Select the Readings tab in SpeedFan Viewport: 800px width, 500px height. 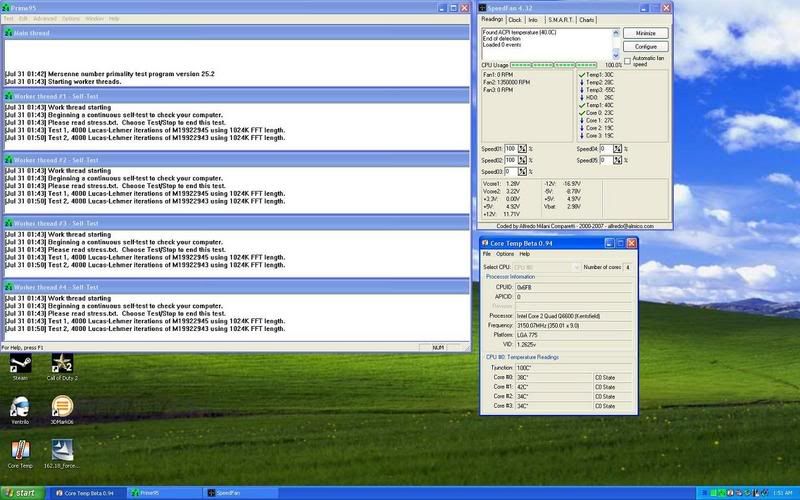[x=492, y=19]
